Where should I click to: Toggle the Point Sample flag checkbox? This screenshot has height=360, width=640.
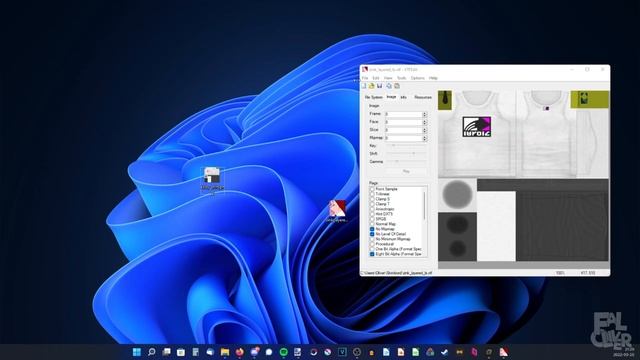point(372,189)
